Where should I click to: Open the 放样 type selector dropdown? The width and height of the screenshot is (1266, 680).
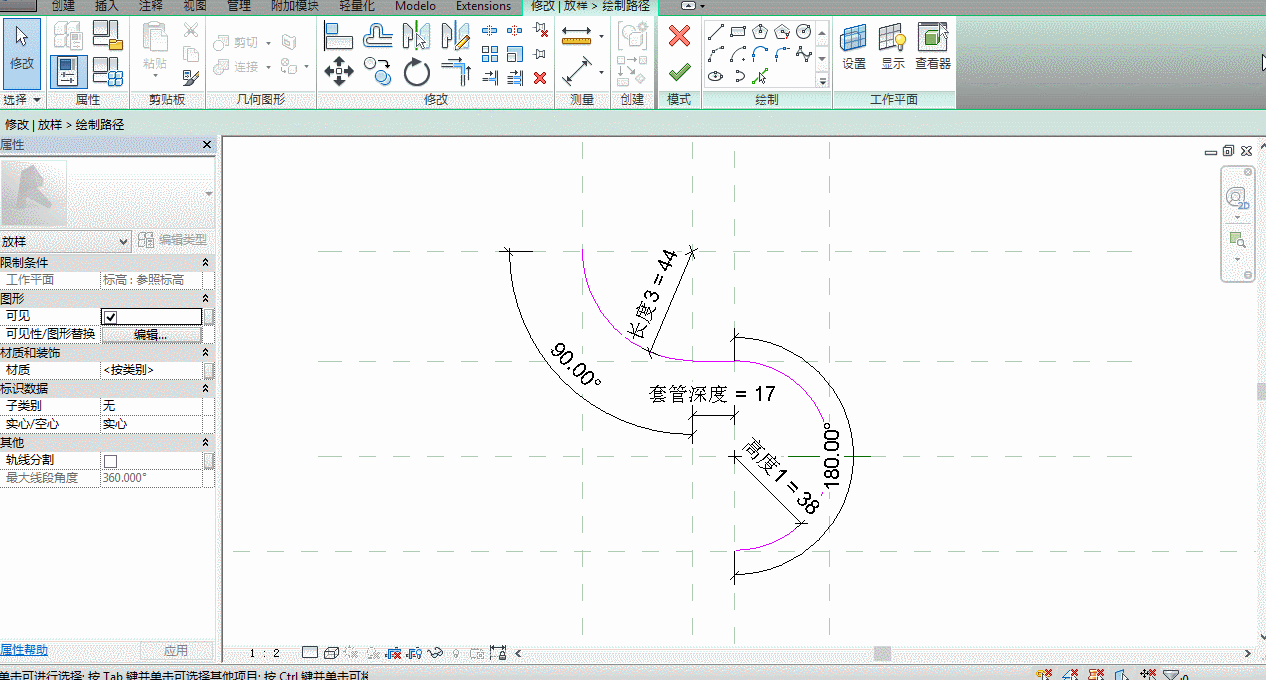click(124, 241)
